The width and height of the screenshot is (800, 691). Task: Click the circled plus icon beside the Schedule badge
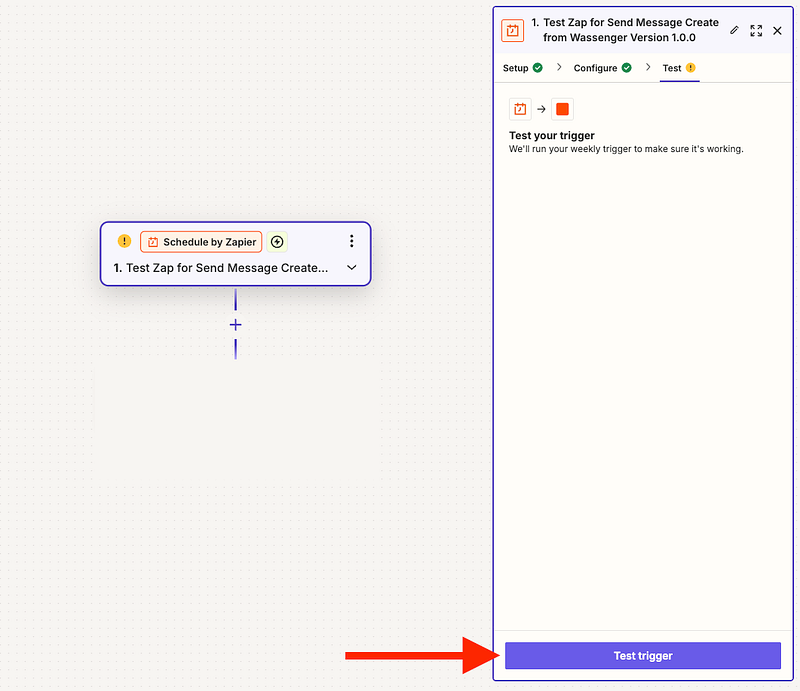(277, 242)
